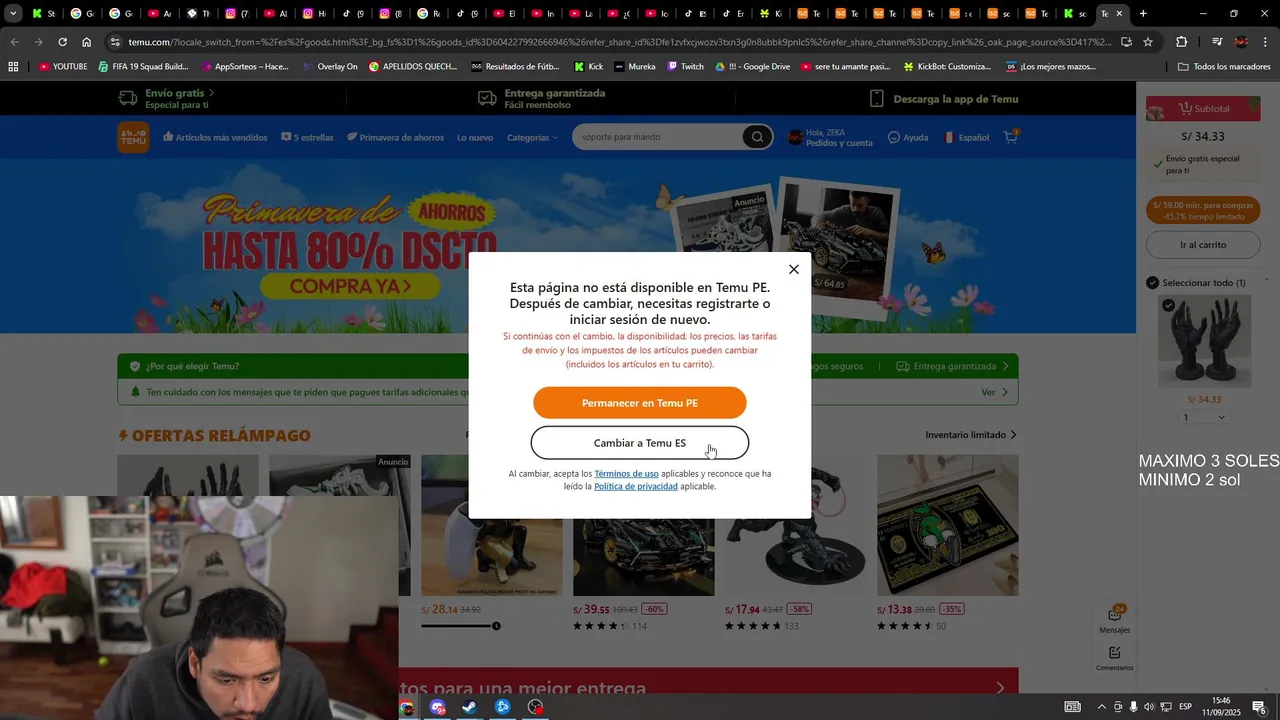This screenshot has height=720, width=1280.
Task: Click the S/ 59.00 min. para comprar notice
Action: pyautogui.click(x=1203, y=211)
